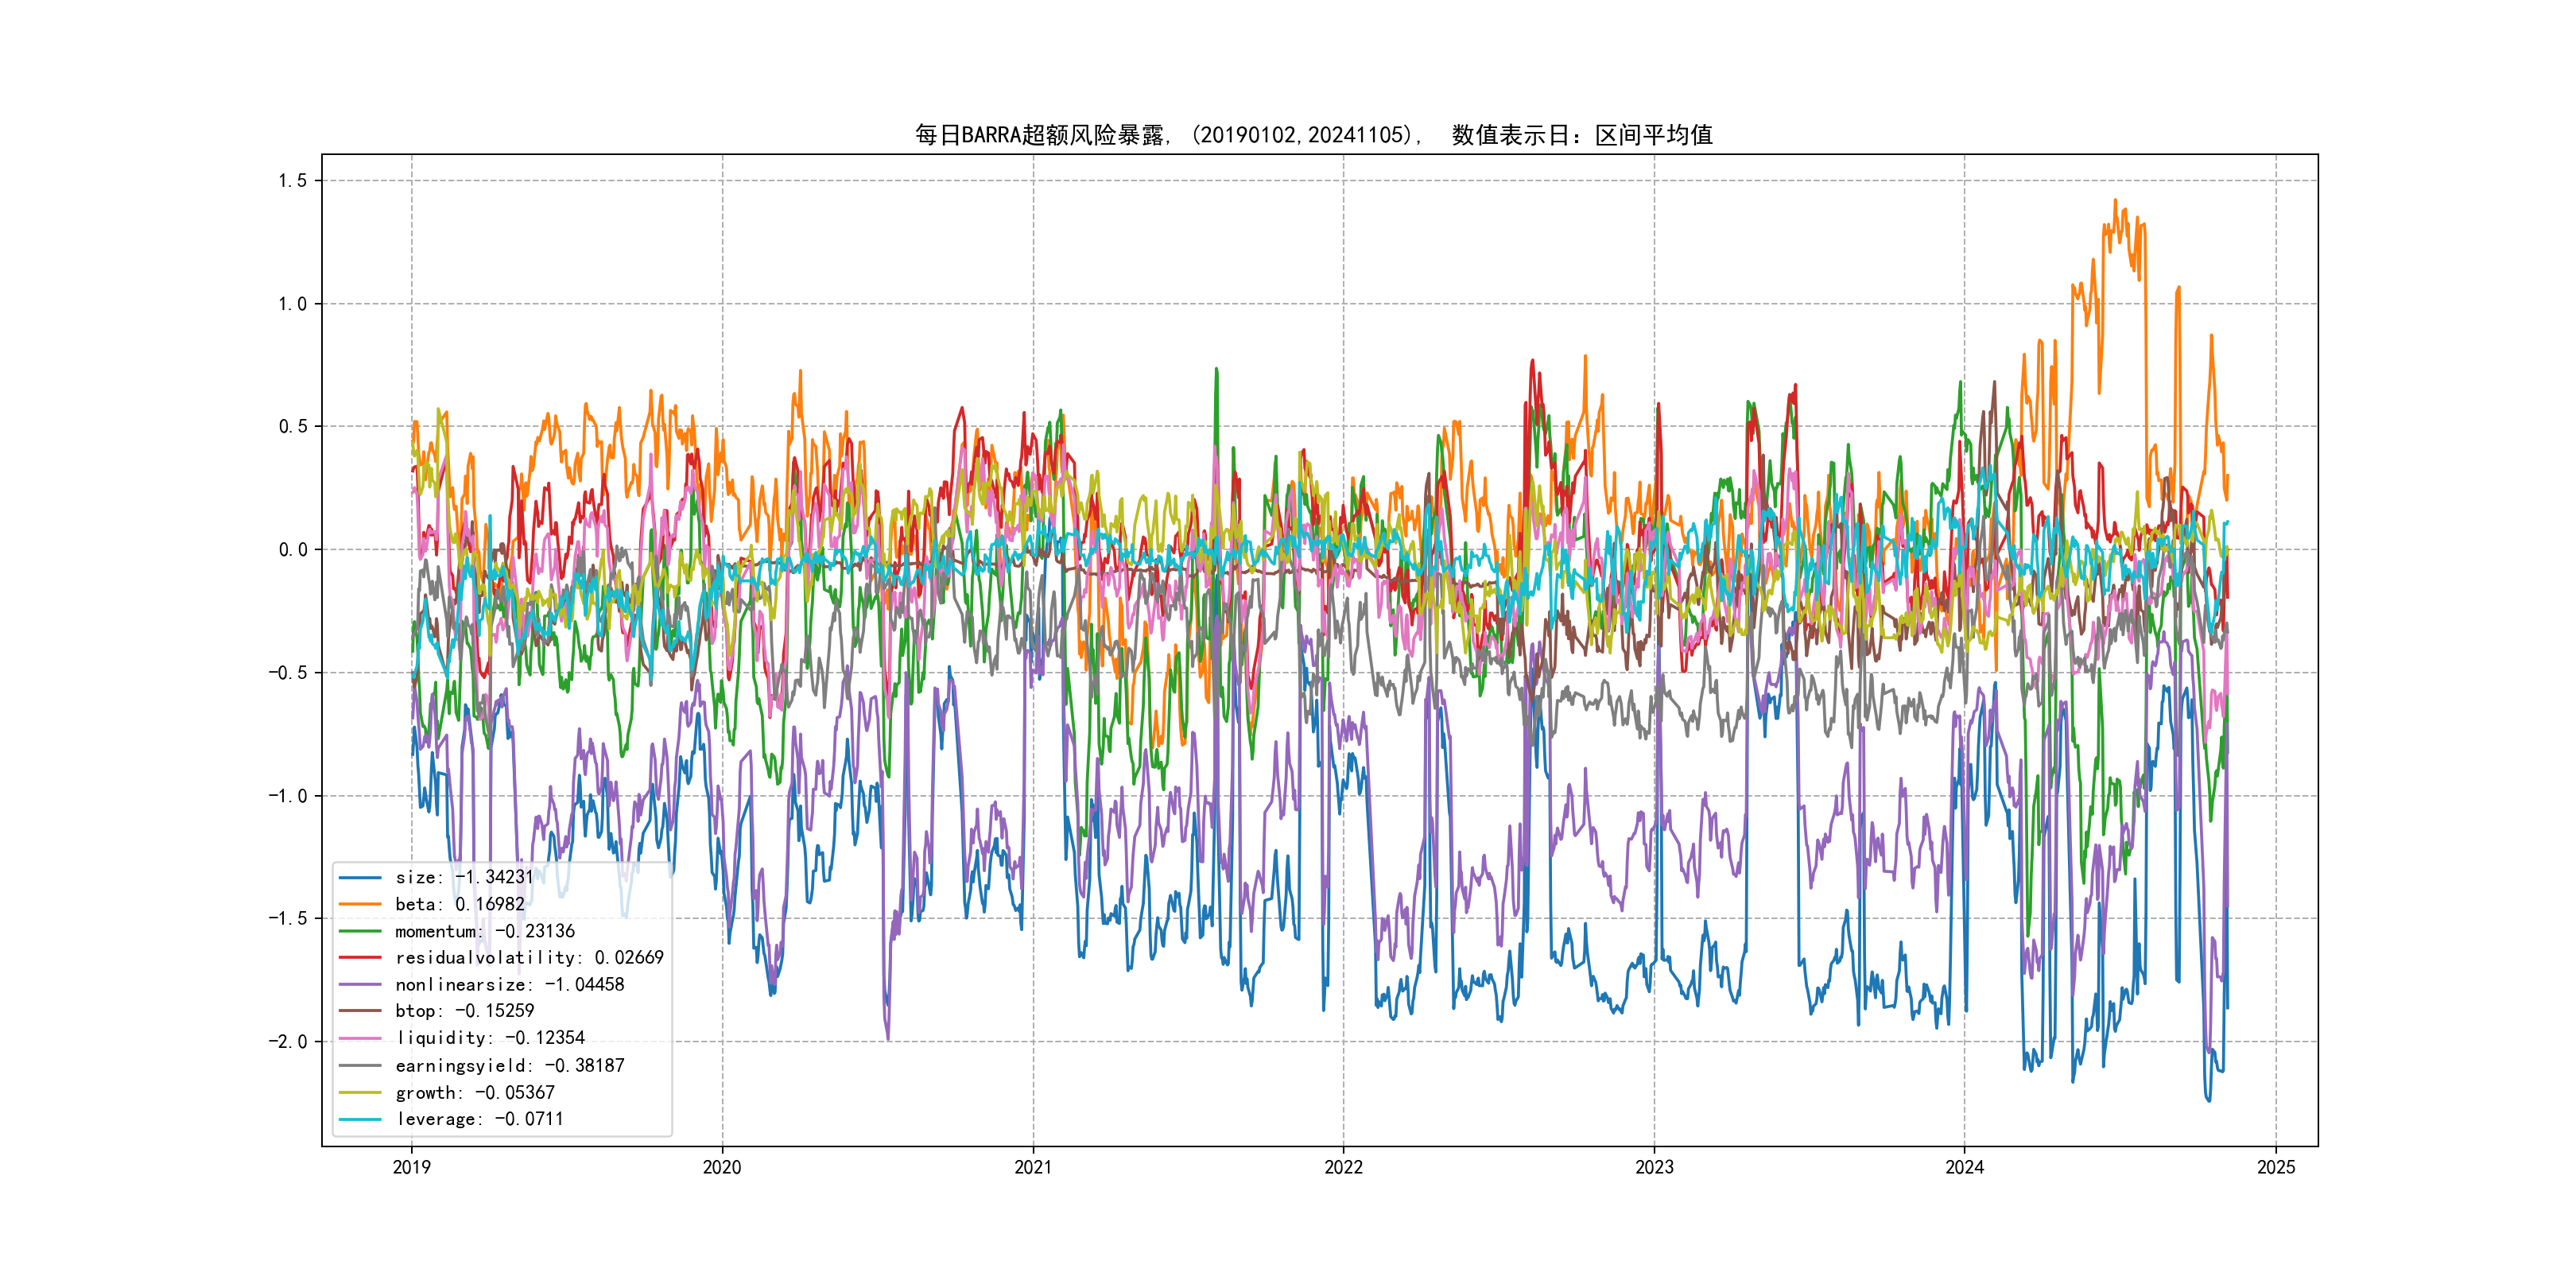The height and width of the screenshot is (1288, 2576).
Task: Click the olive growth legend line
Action: point(360,1092)
